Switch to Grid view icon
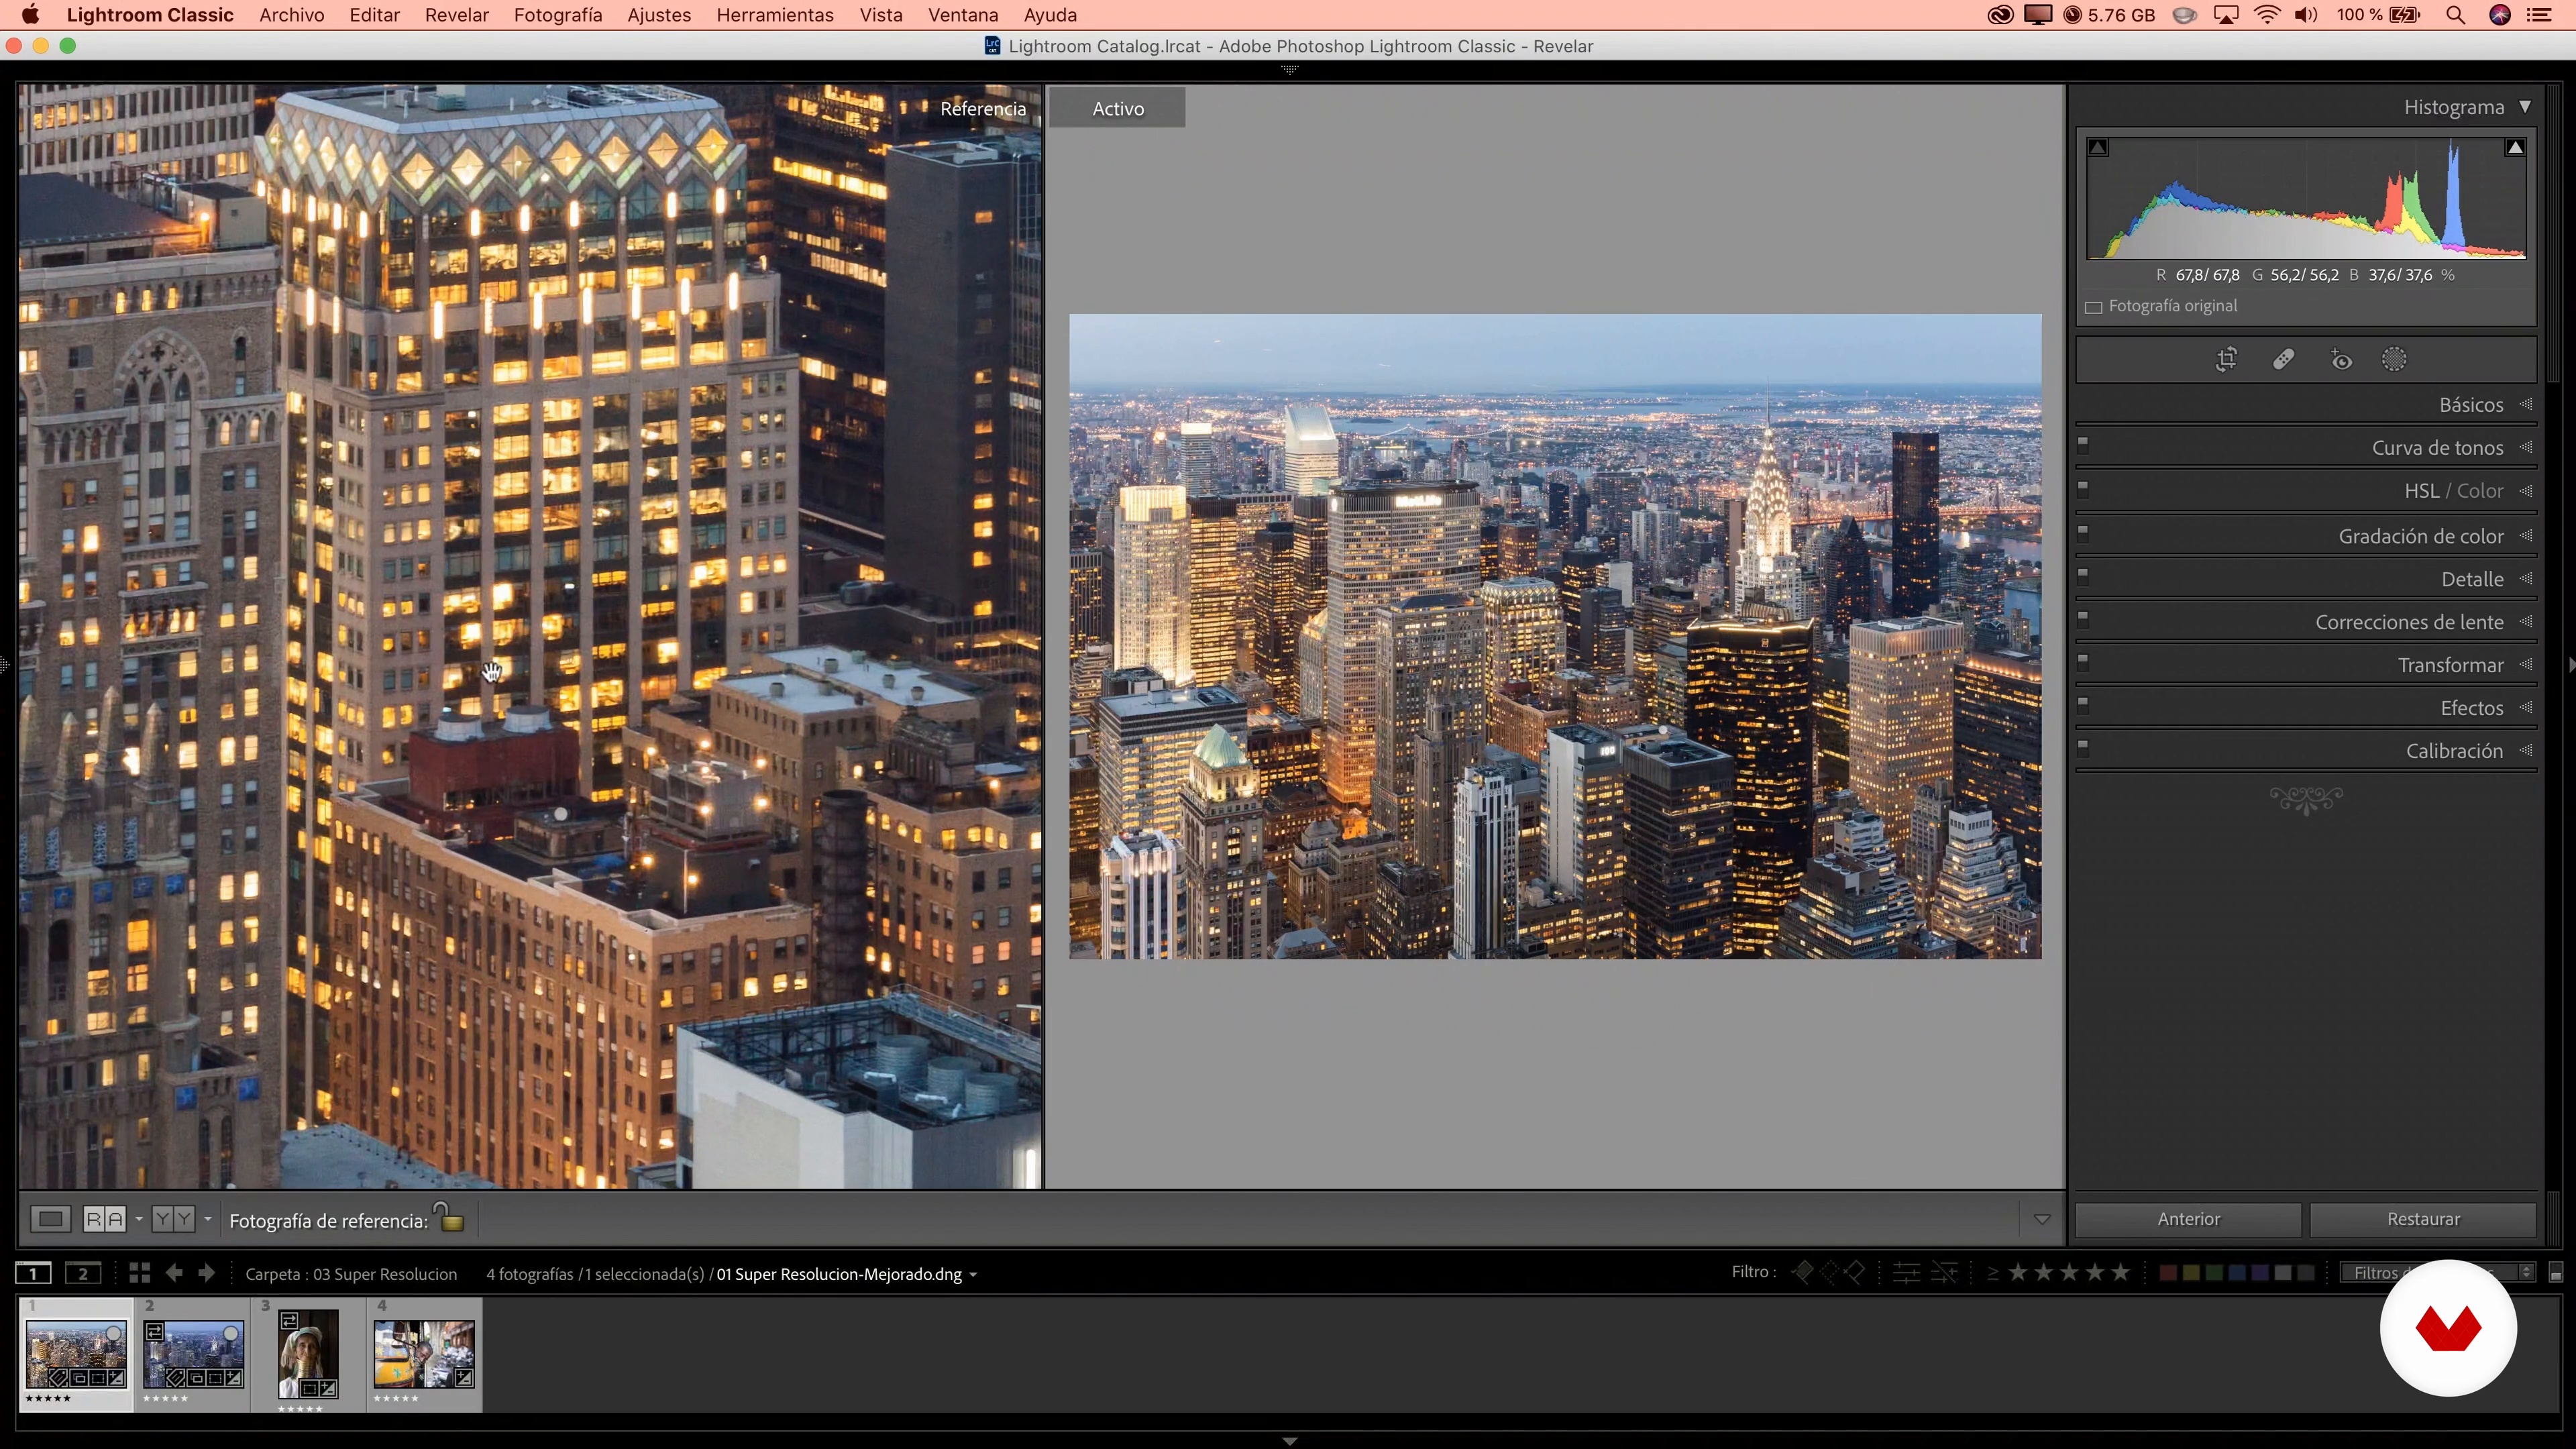 click(x=140, y=1273)
